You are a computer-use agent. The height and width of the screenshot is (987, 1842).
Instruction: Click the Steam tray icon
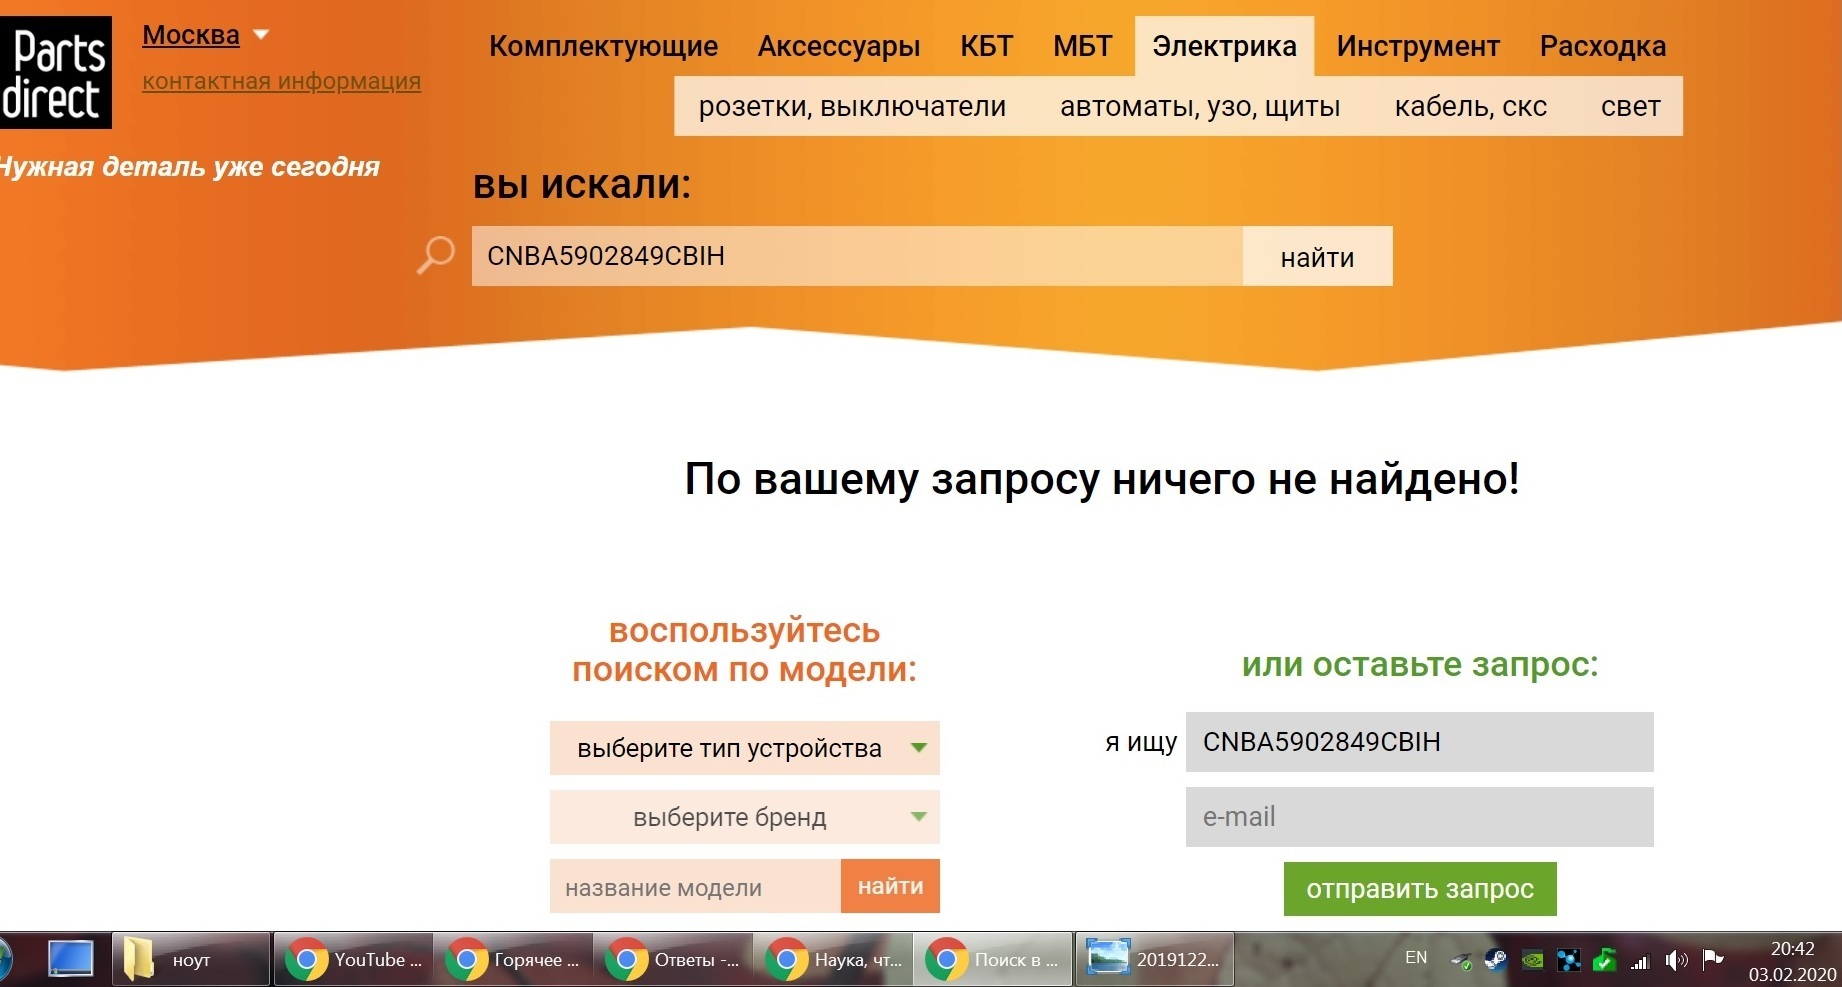[x=1495, y=960]
